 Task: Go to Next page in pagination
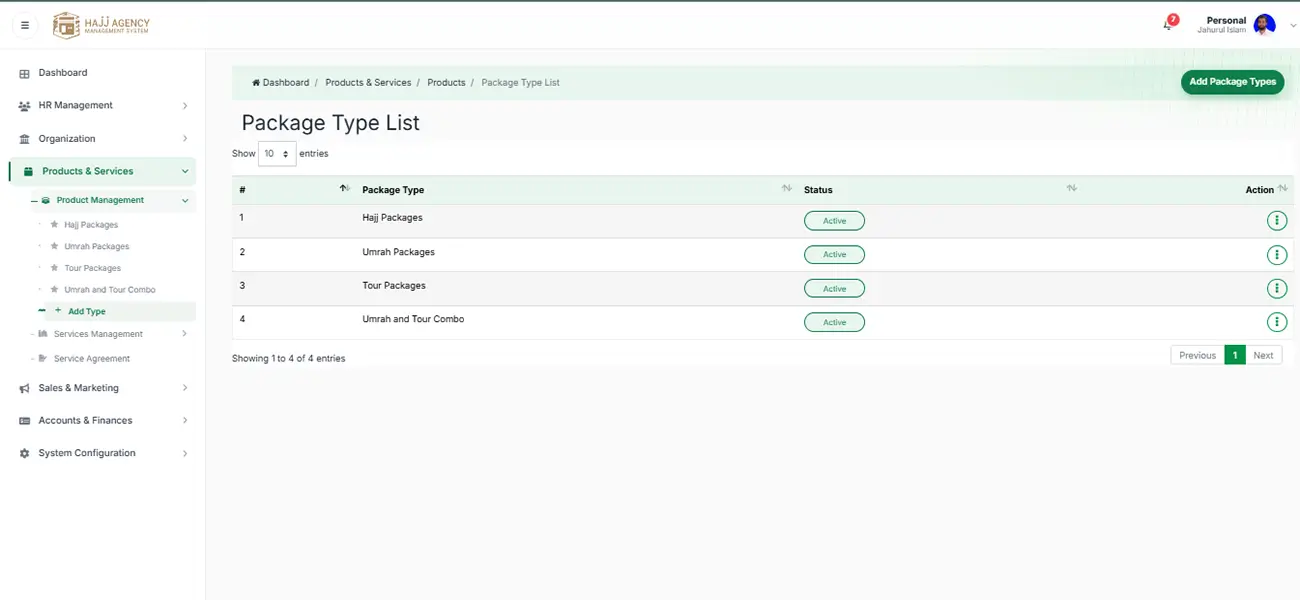coord(1263,355)
